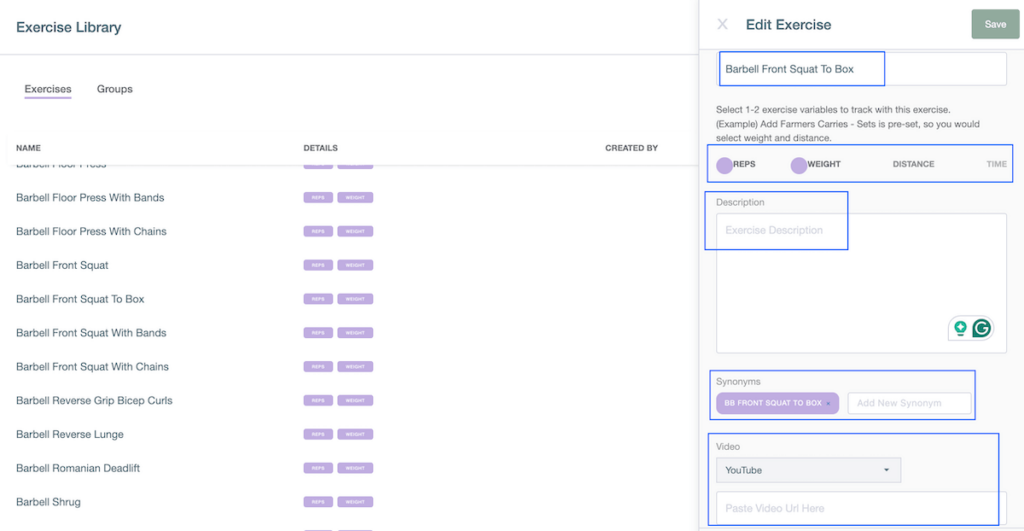Remove the BB FRONT SQUAT TO BOX synonym
The width and height of the screenshot is (1024, 531).
click(x=829, y=404)
